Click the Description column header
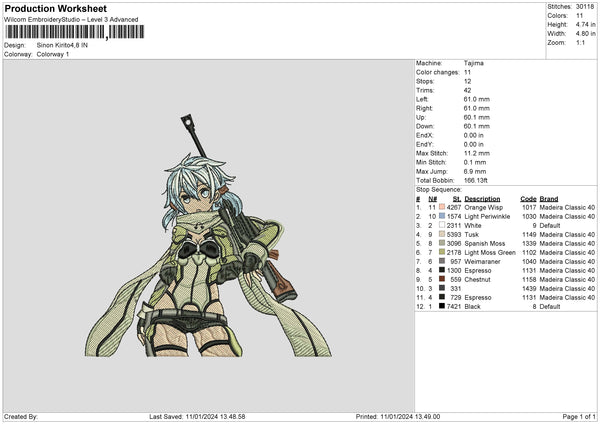The height and width of the screenshot is (424, 600). (x=482, y=198)
